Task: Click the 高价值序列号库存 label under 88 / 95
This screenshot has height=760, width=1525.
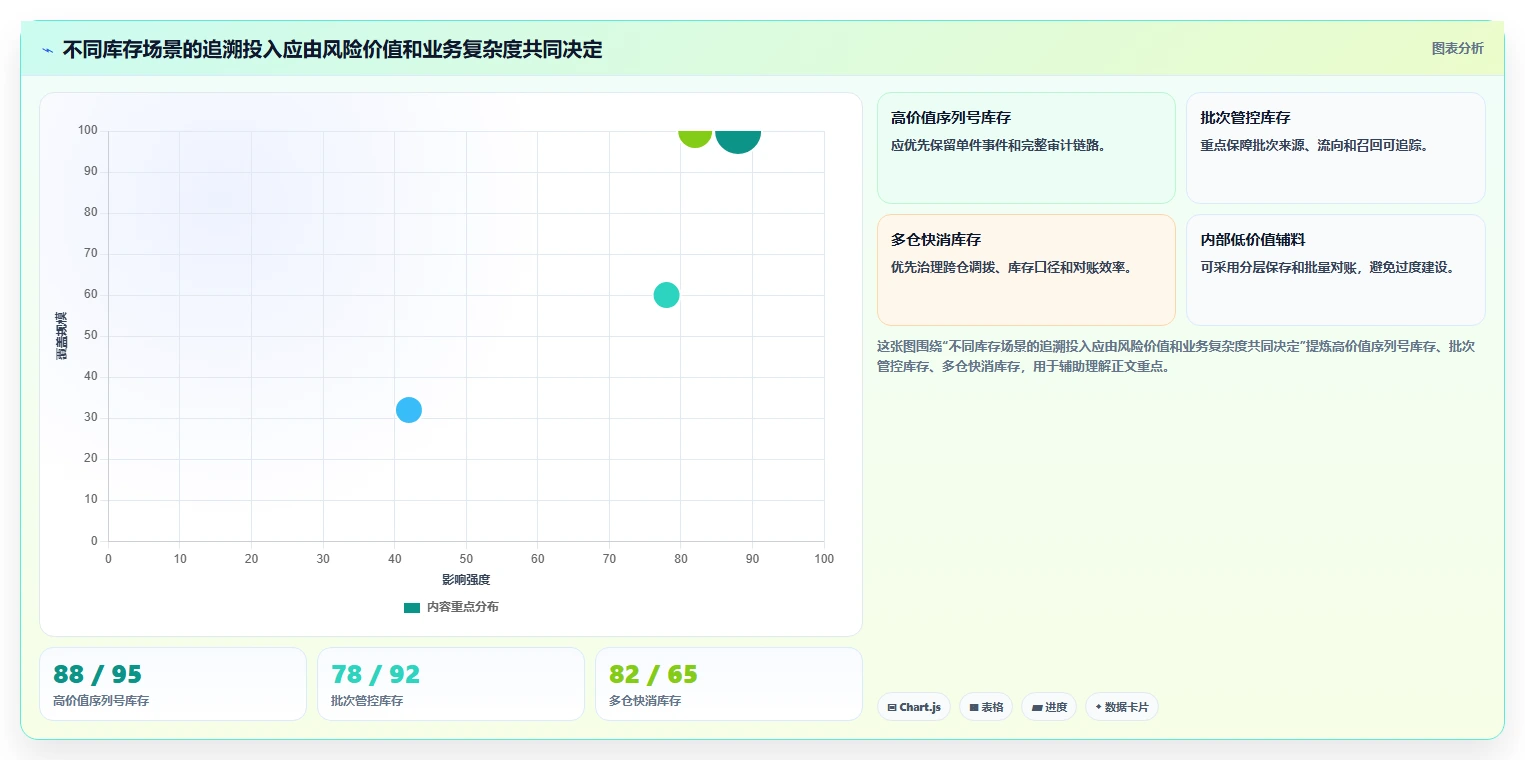Action: (x=101, y=701)
